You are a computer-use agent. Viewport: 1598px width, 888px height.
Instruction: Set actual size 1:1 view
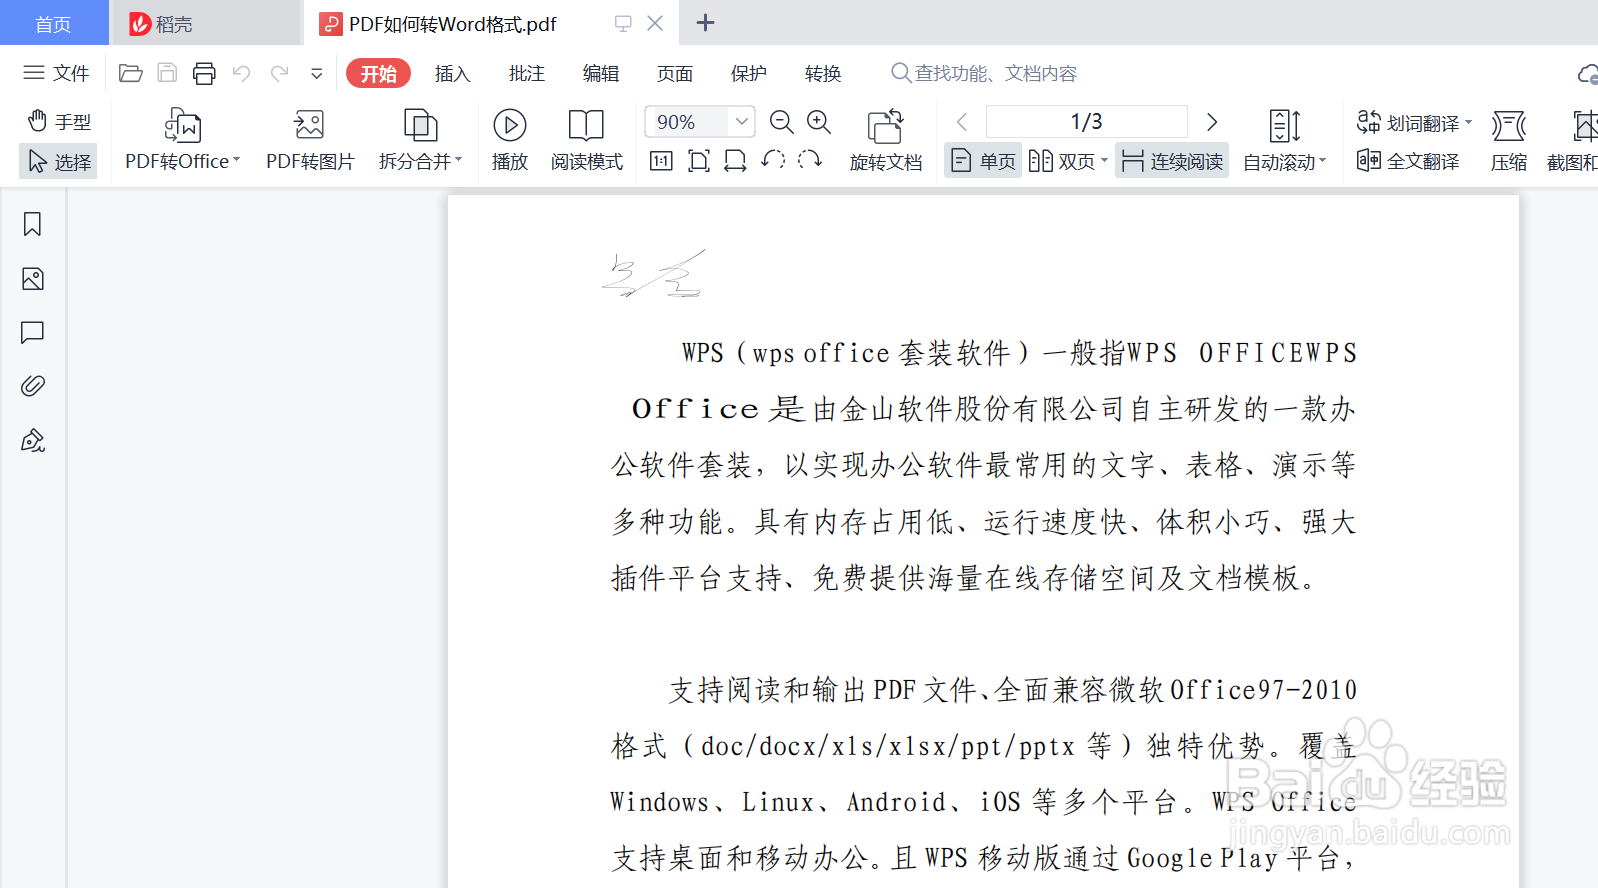pos(661,160)
